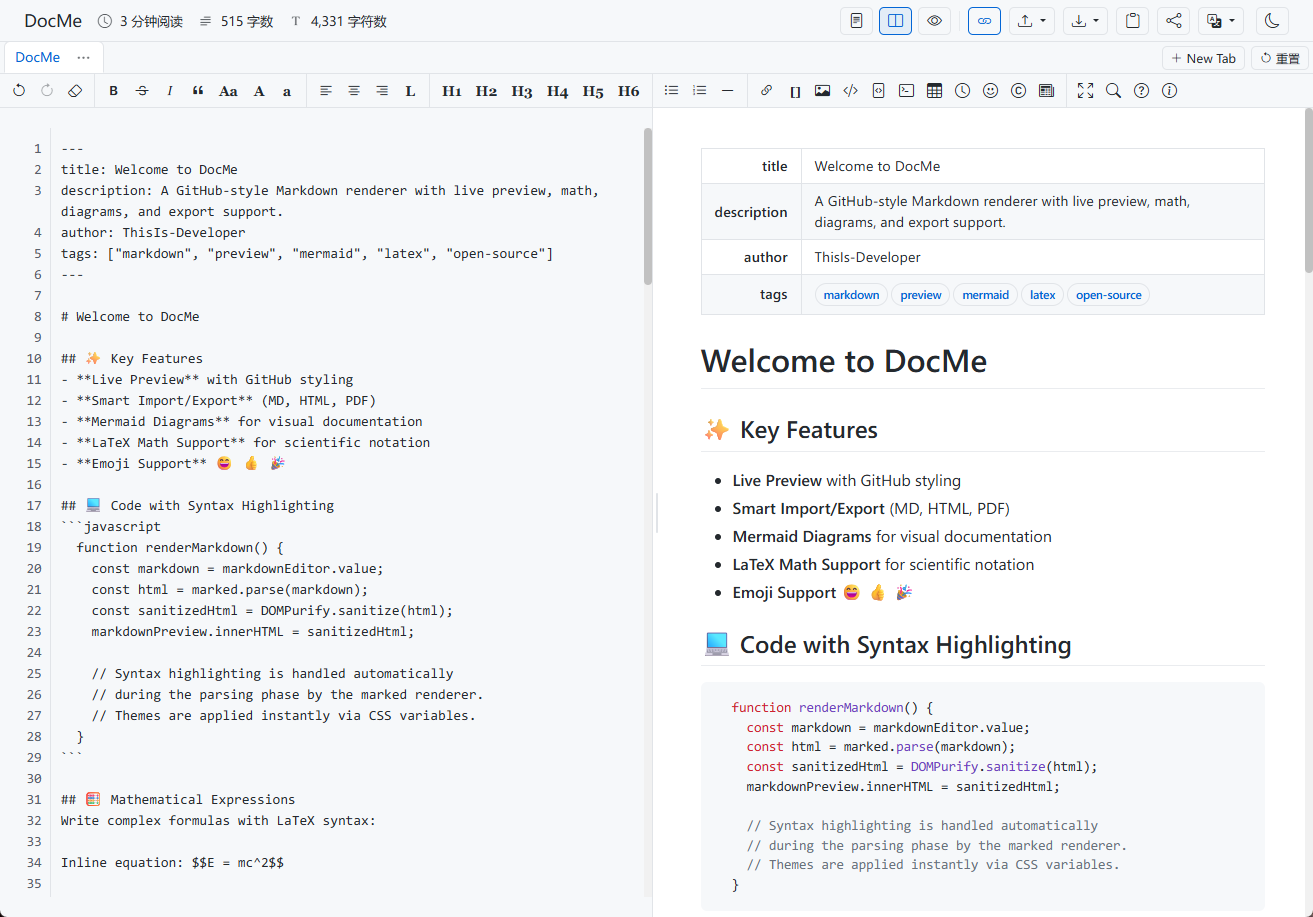Insert an H5 heading
The width and height of the screenshot is (1313, 917).
coord(593,91)
